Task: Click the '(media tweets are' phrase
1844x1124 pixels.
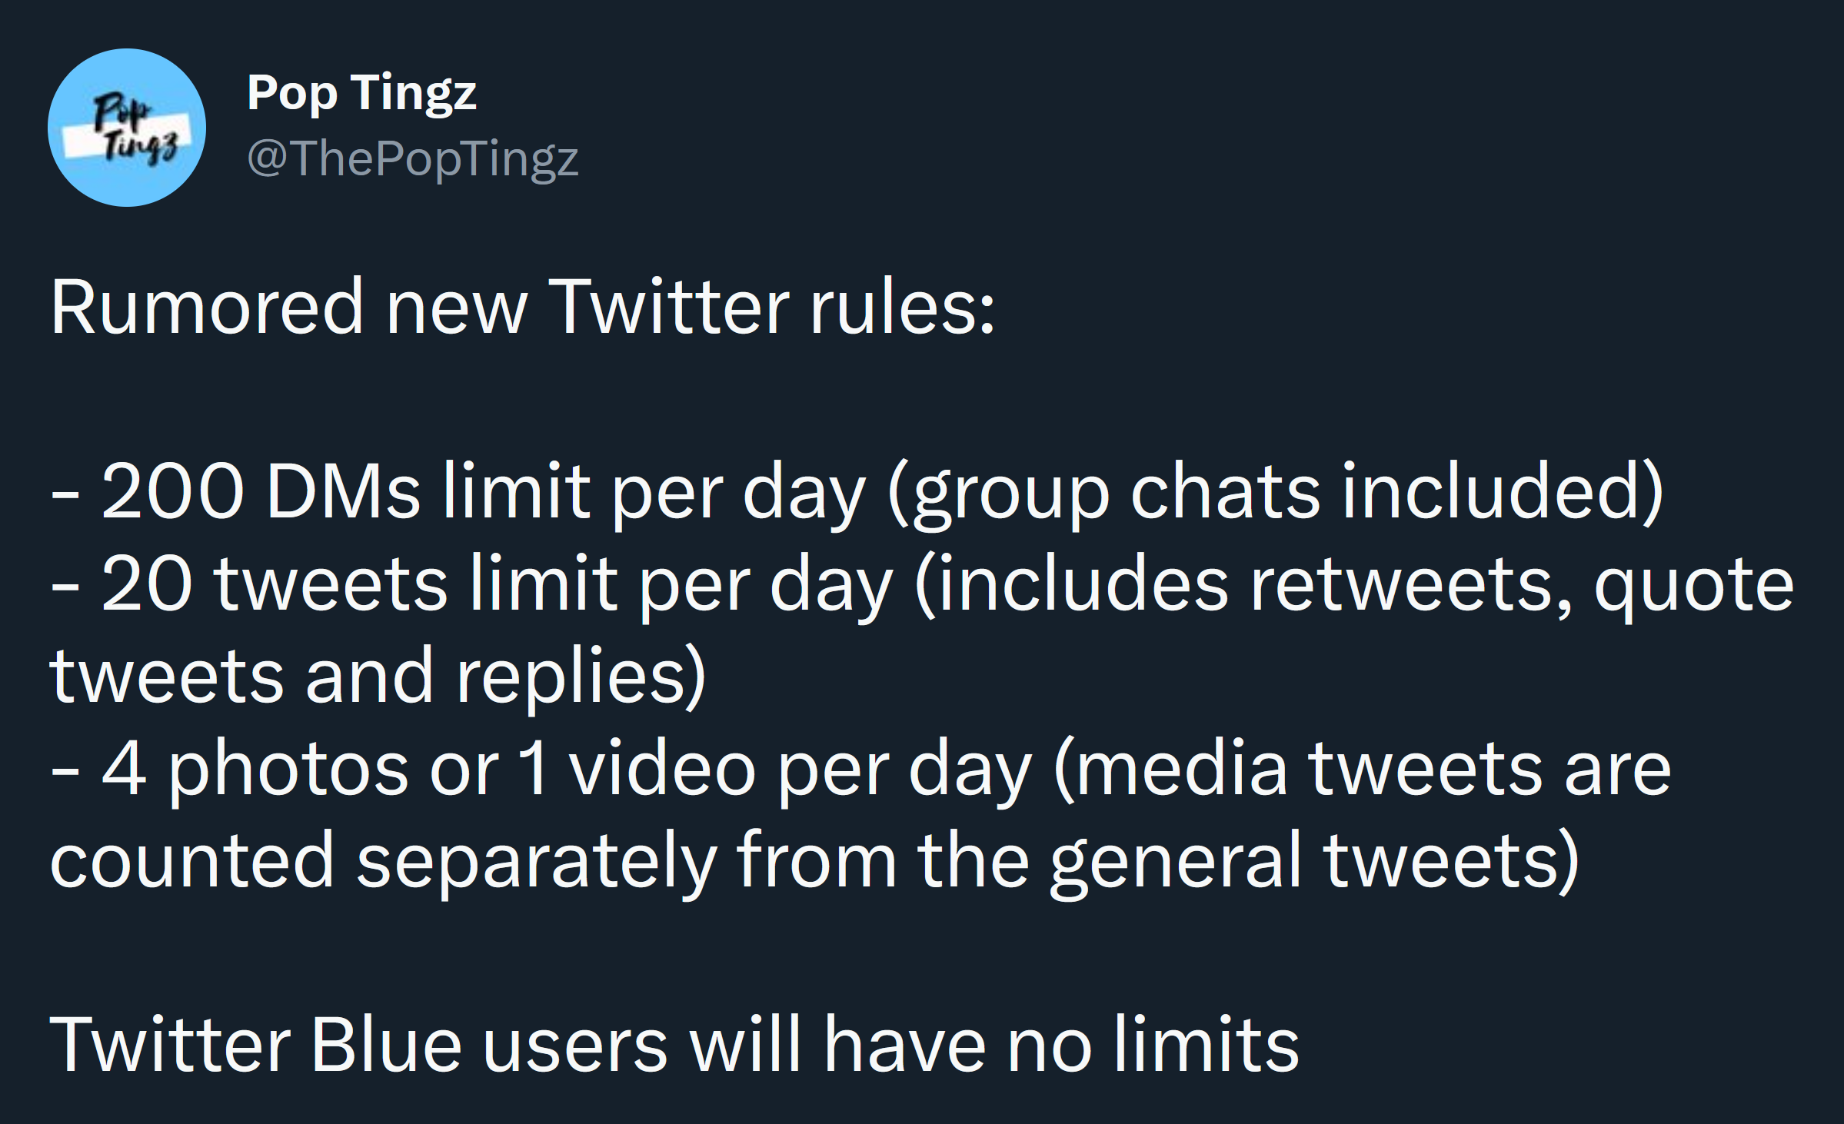Action: (x=1362, y=769)
